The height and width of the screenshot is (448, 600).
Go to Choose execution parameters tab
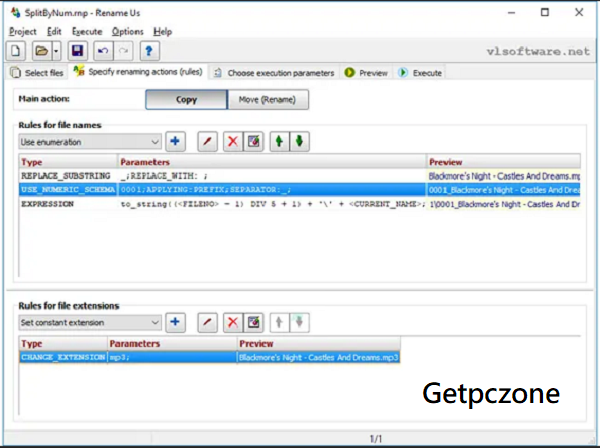coord(274,73)
